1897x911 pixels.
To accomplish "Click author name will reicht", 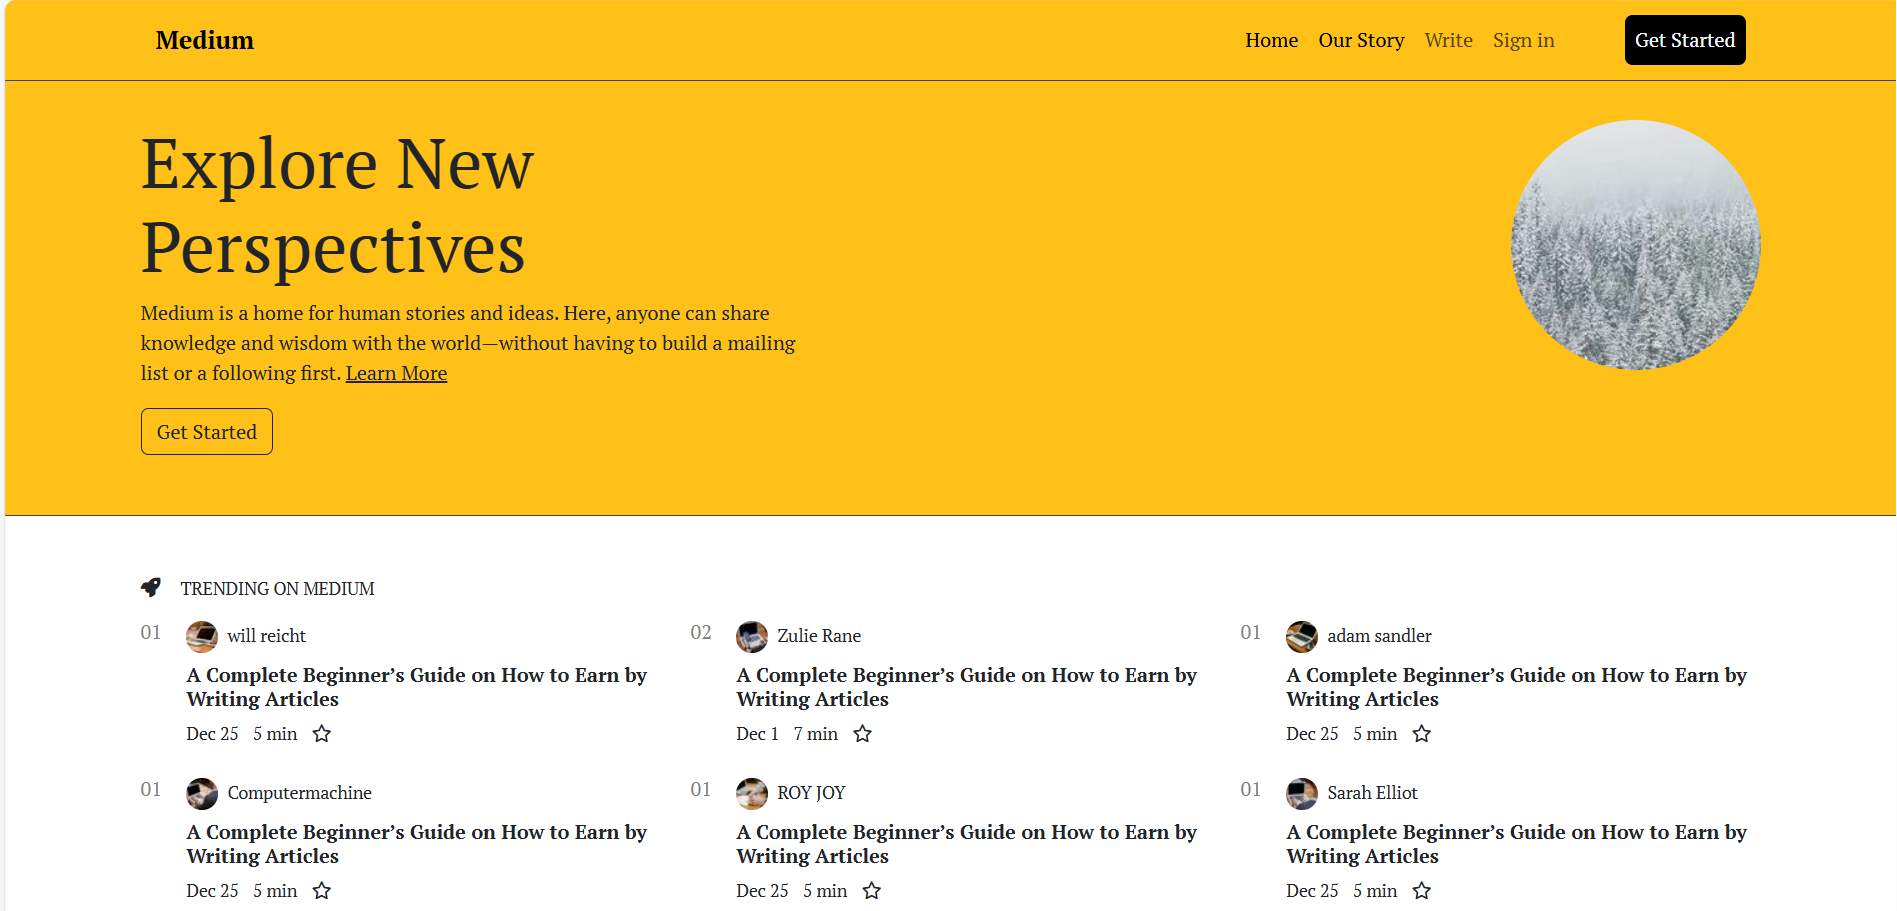I will tap(267, 636).
